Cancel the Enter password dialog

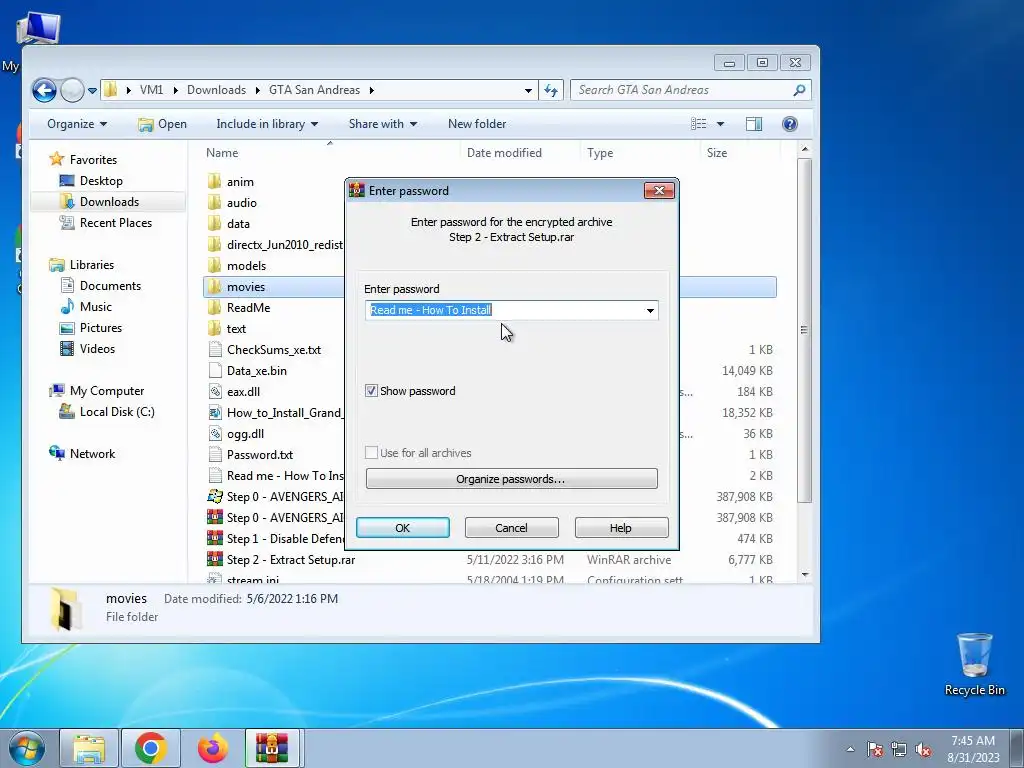coord(511,528)
